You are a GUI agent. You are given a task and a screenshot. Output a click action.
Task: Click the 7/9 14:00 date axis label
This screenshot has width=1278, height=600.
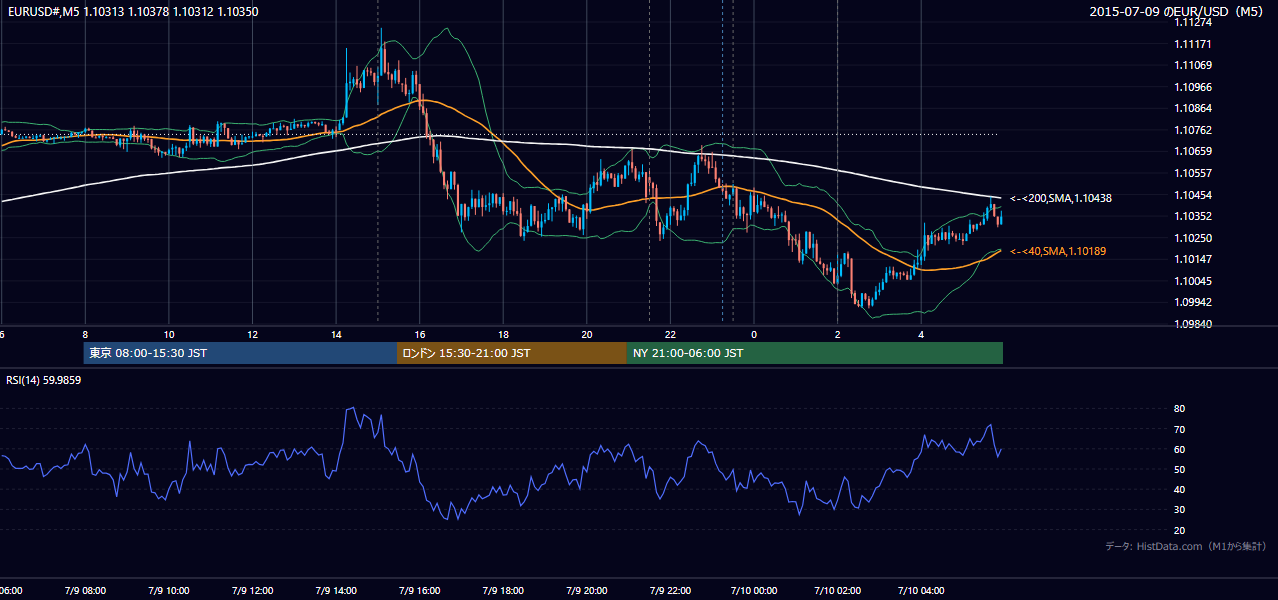[x=336, y=590]
